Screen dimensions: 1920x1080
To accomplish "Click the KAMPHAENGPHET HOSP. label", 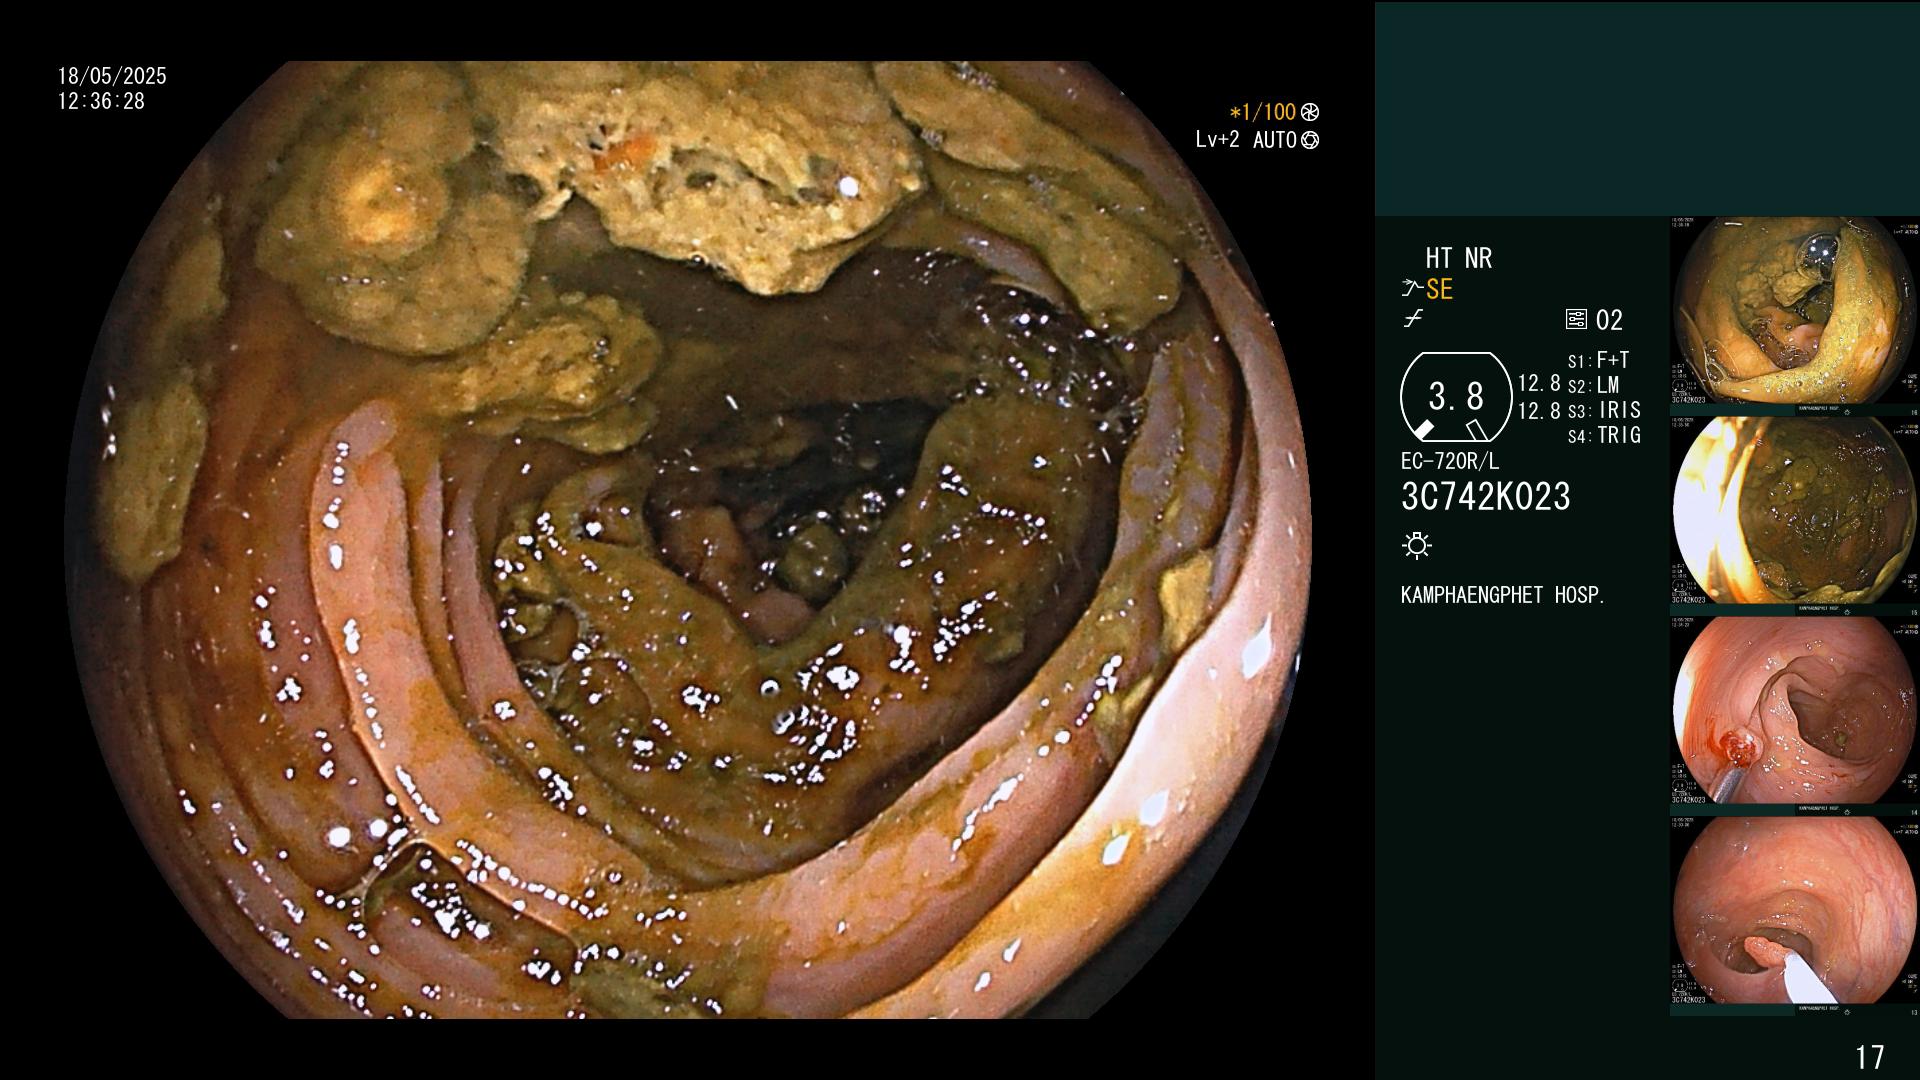I will pos(1503,595).
